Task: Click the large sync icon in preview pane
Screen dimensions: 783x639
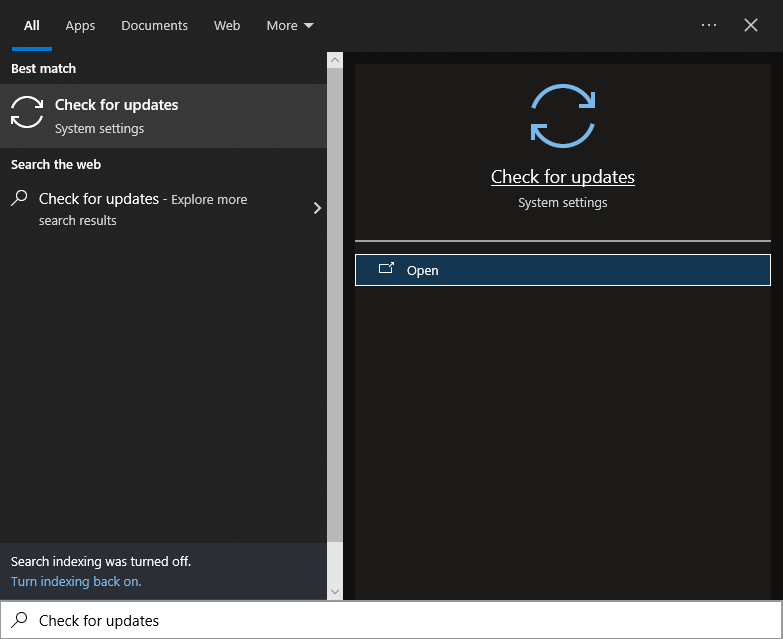Action: 562,116
